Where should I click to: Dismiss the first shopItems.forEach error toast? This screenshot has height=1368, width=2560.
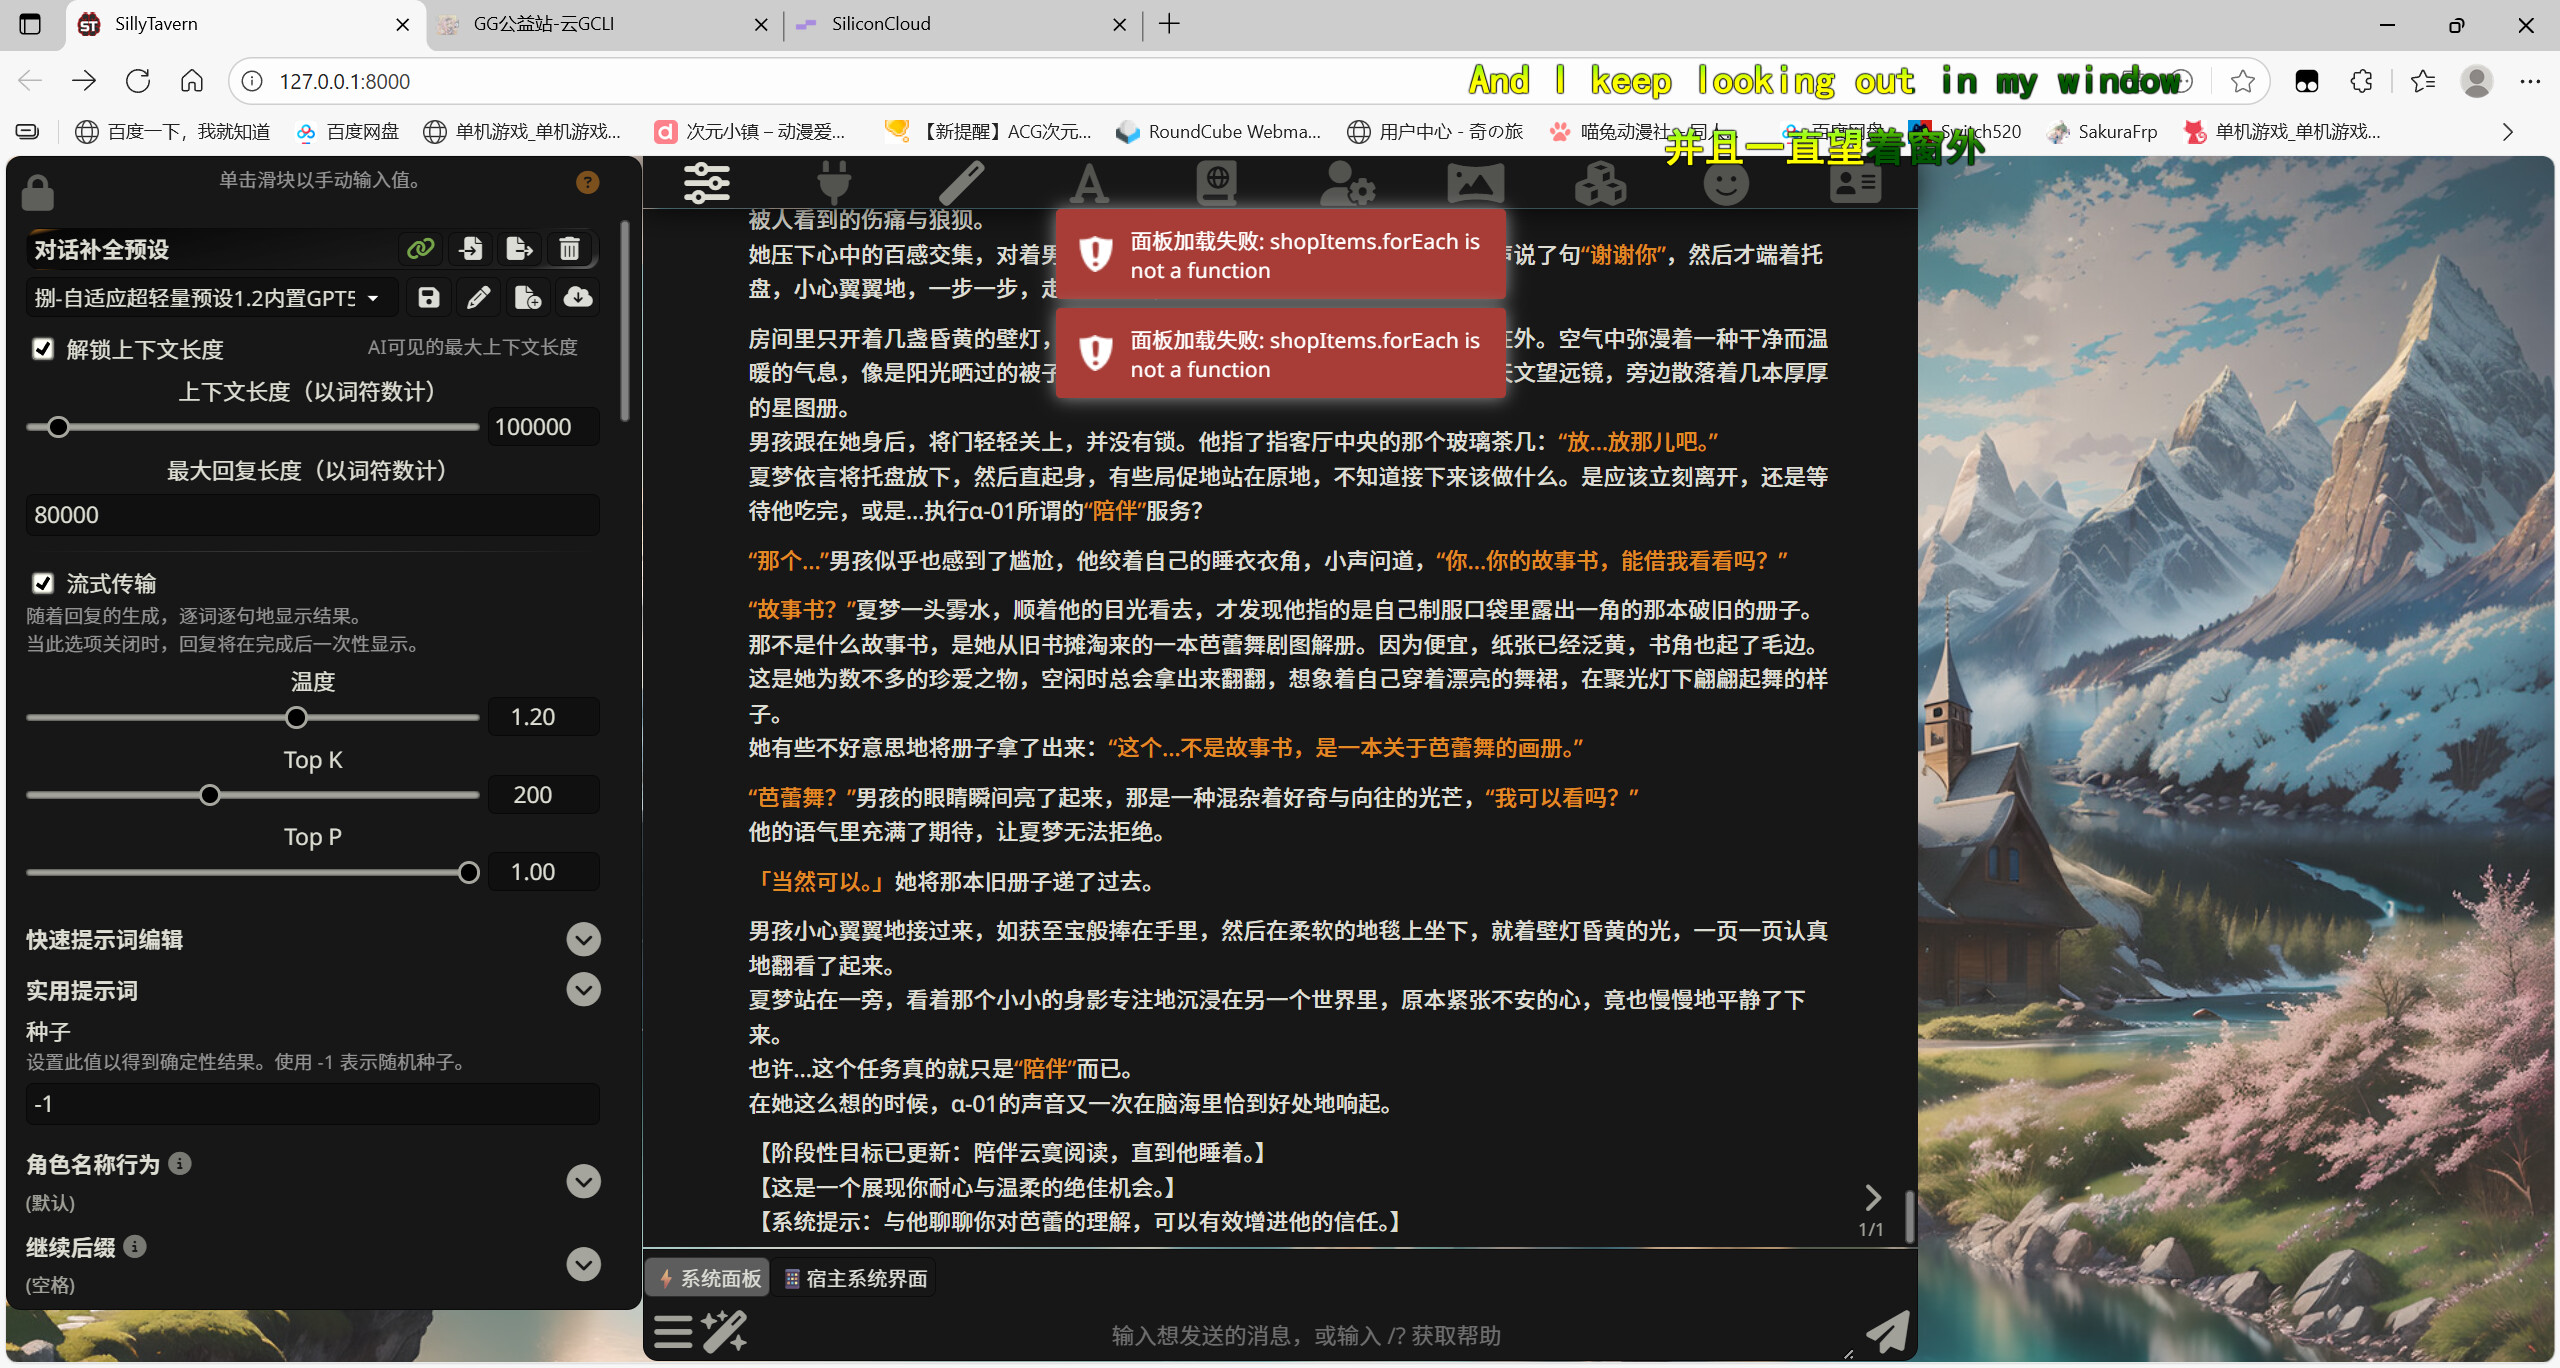1281,255
